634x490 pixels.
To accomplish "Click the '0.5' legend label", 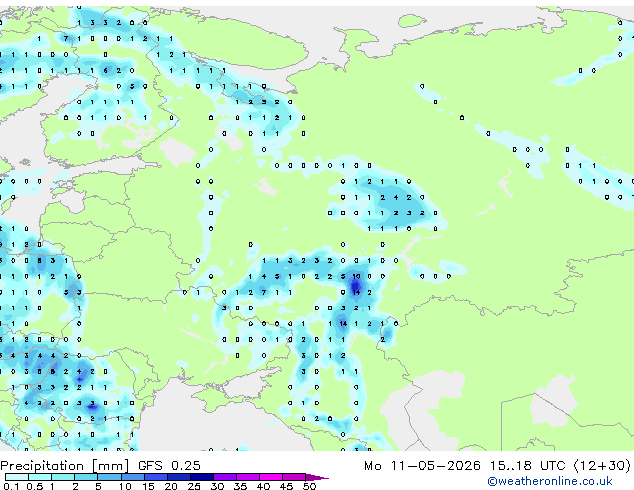I will pos(35,486).
